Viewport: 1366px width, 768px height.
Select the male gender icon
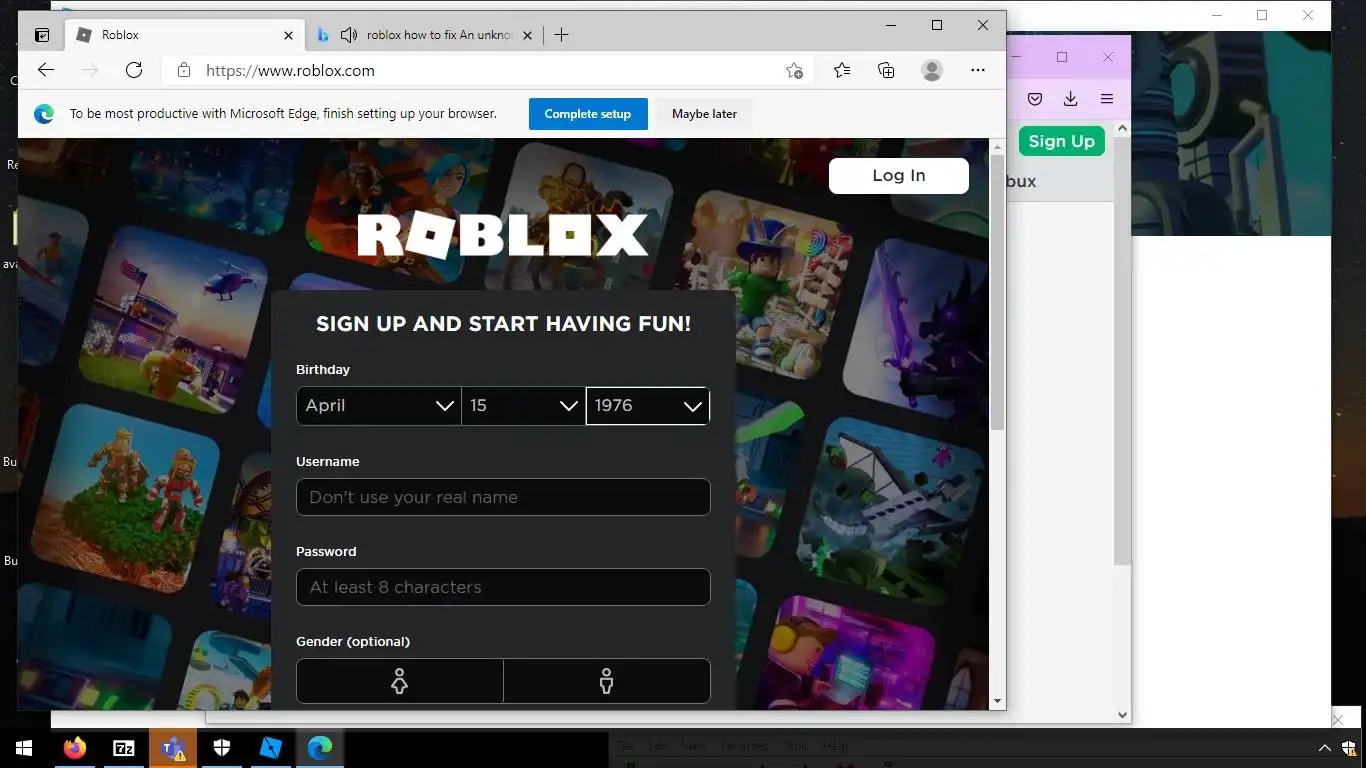pyautogui.click(x=607, y=681)
